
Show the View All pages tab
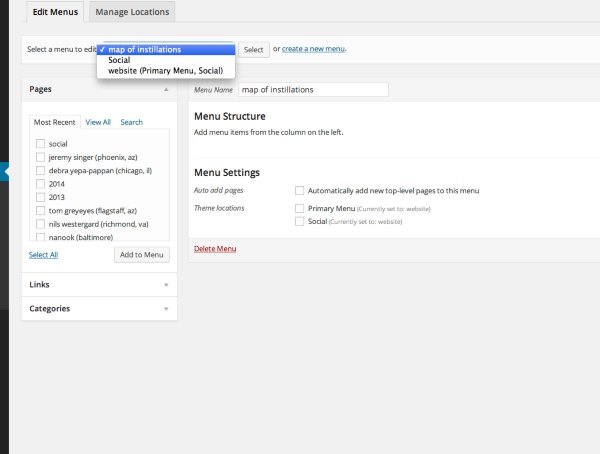coord(98,122)
